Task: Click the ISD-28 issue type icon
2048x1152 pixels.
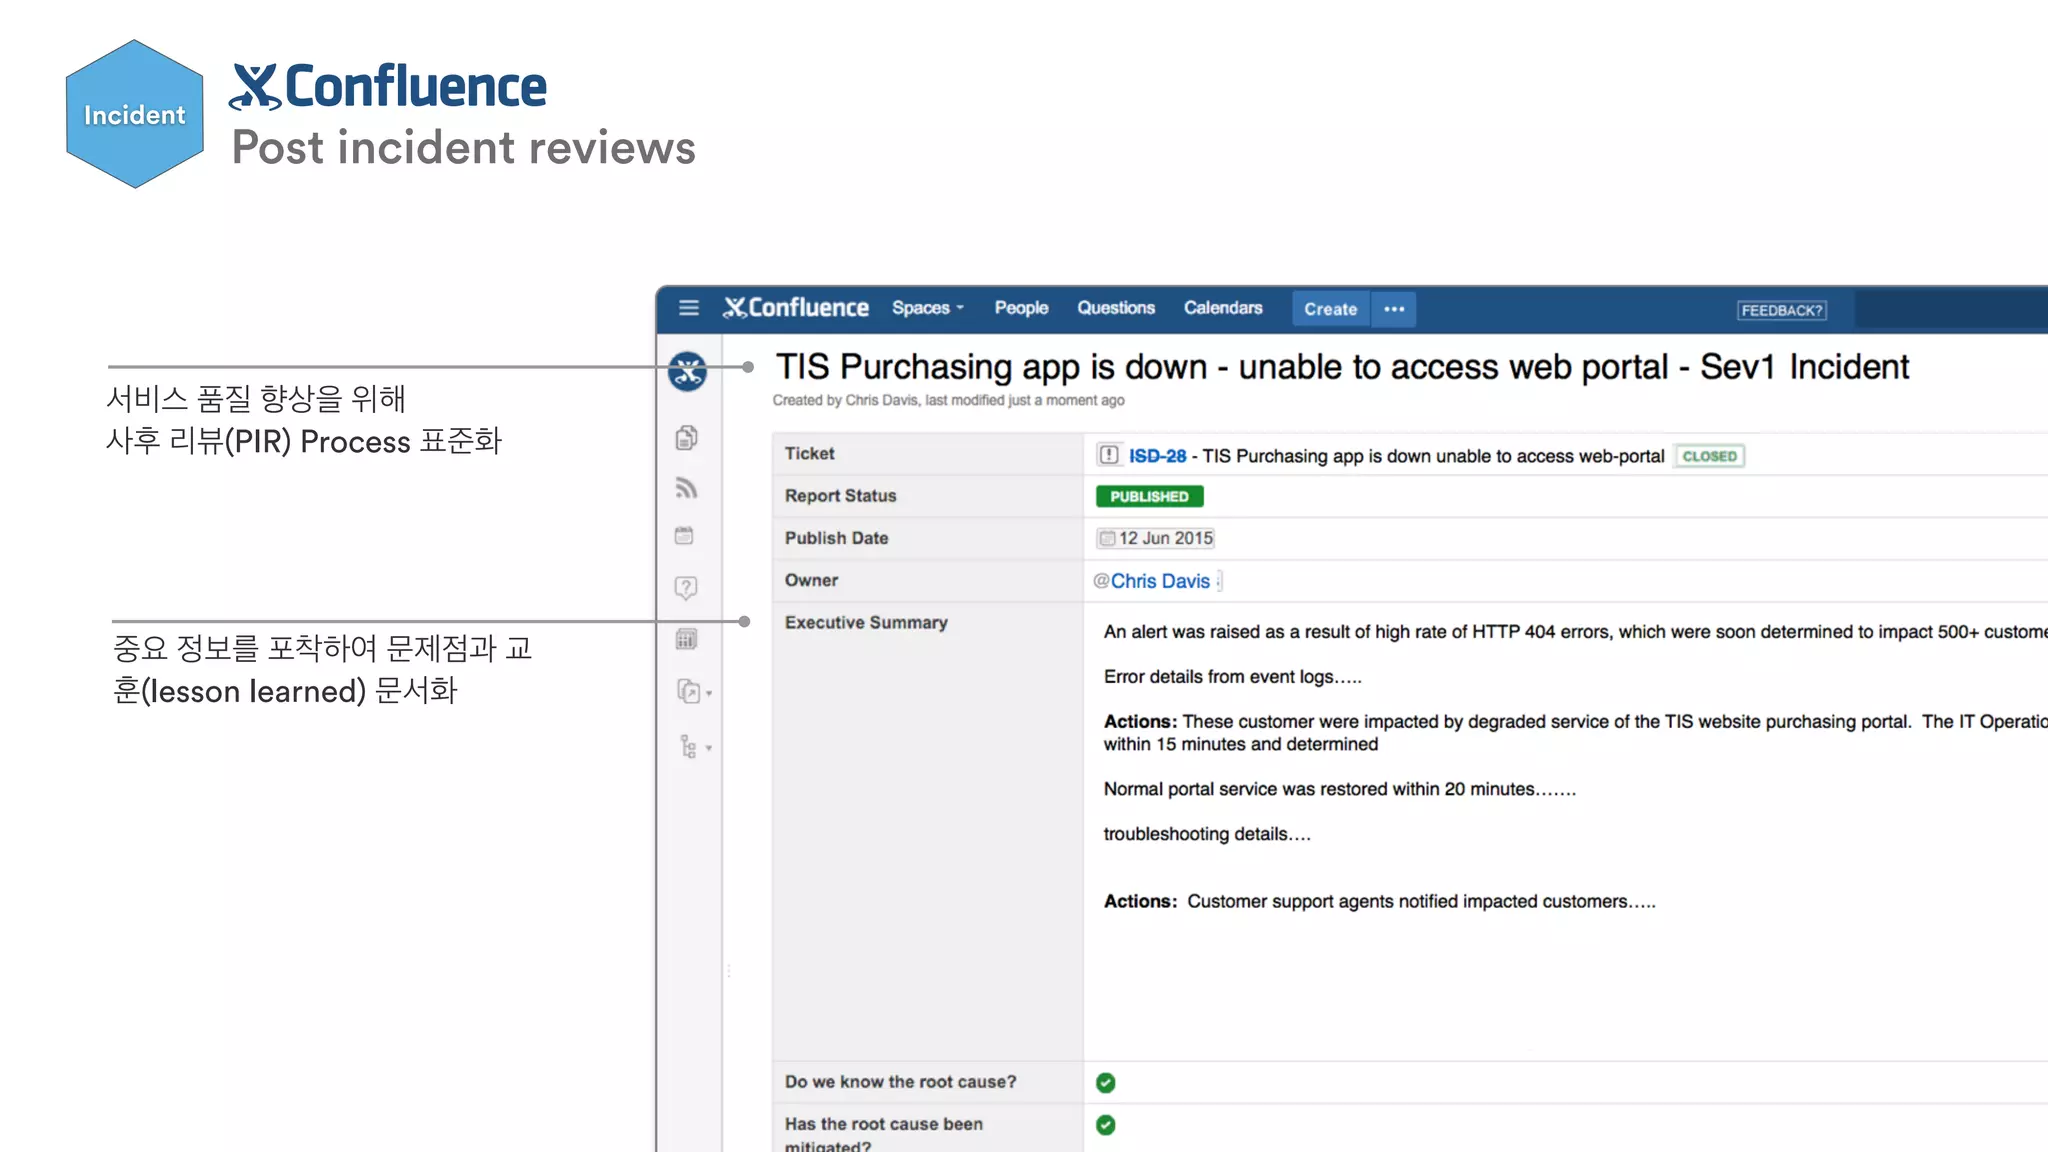Action: pos(1108,456)
